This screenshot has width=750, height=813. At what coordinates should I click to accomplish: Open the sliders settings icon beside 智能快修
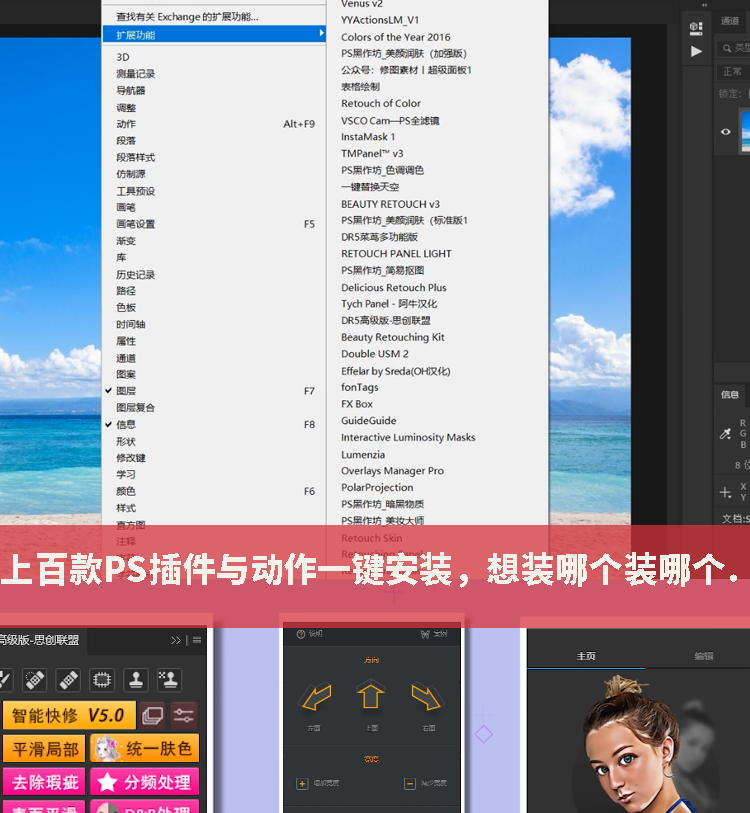[x=184, y=716]
